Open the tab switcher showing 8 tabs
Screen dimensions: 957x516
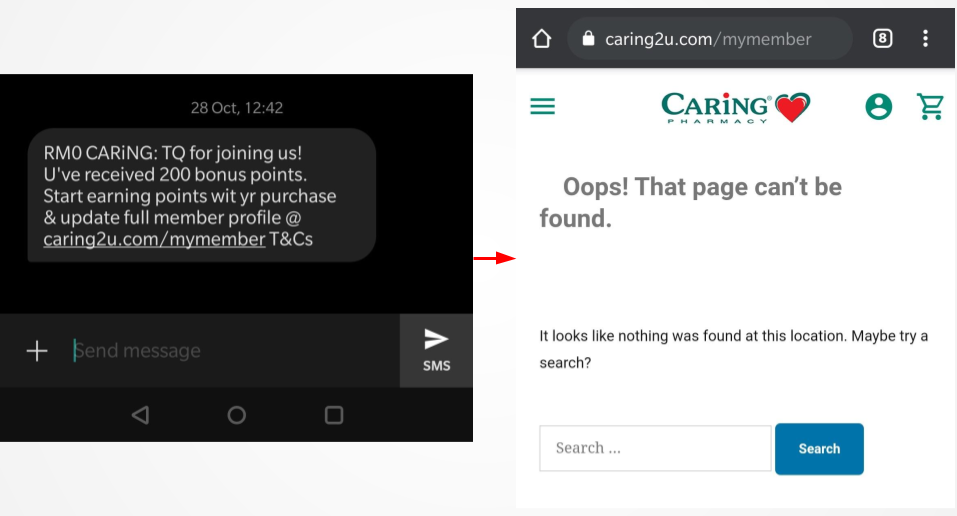pos(883,38)
